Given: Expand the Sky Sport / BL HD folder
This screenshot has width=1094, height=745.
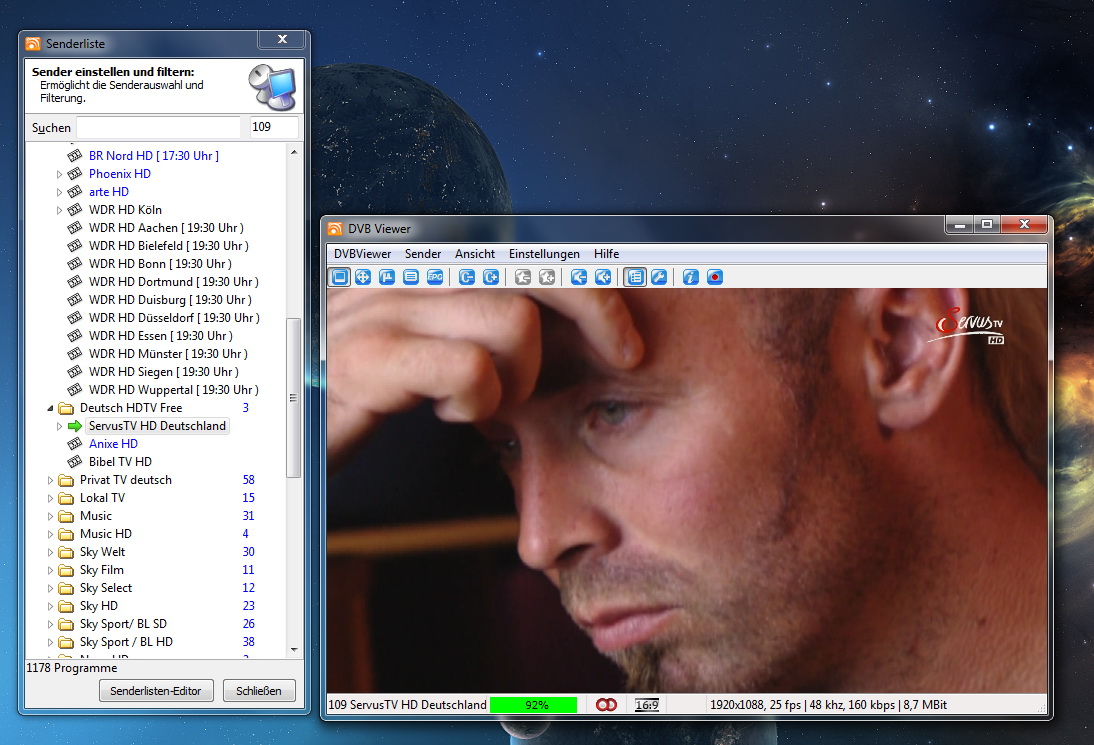Looking at the screenshot, I should click(50, 642).
